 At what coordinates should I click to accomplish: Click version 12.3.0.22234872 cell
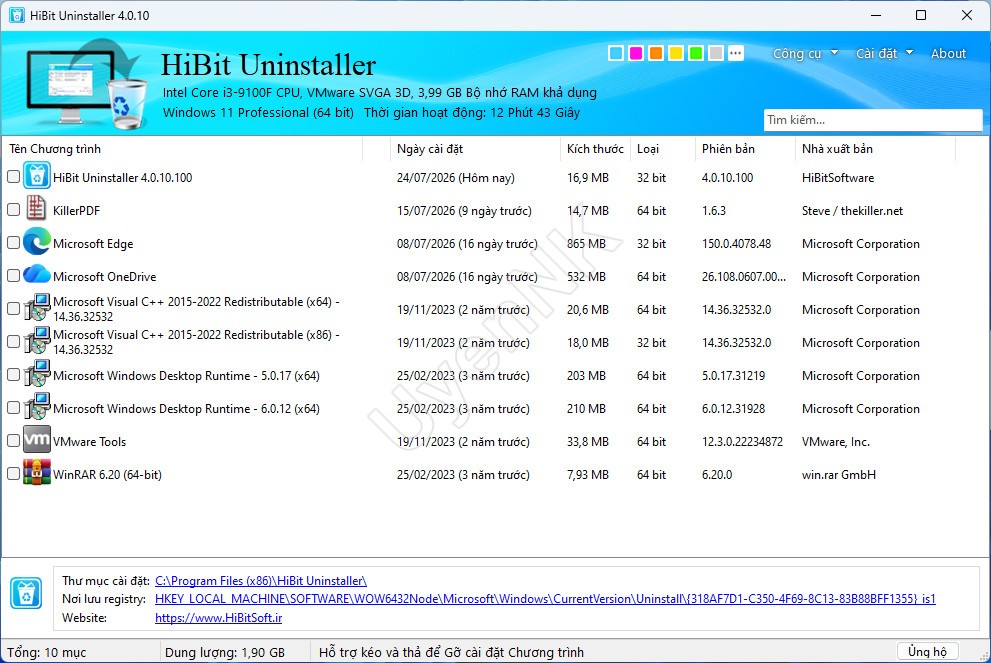click(x=742, y=441)
